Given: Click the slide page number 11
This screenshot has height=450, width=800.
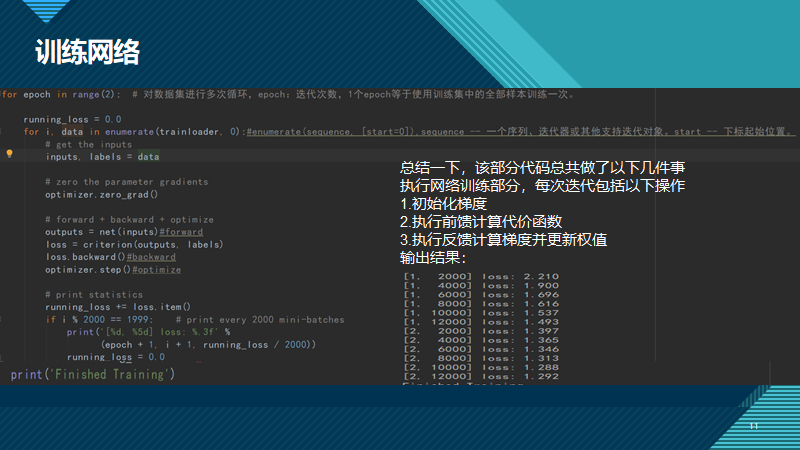Looking at the screenshot, I should point(754,426).
